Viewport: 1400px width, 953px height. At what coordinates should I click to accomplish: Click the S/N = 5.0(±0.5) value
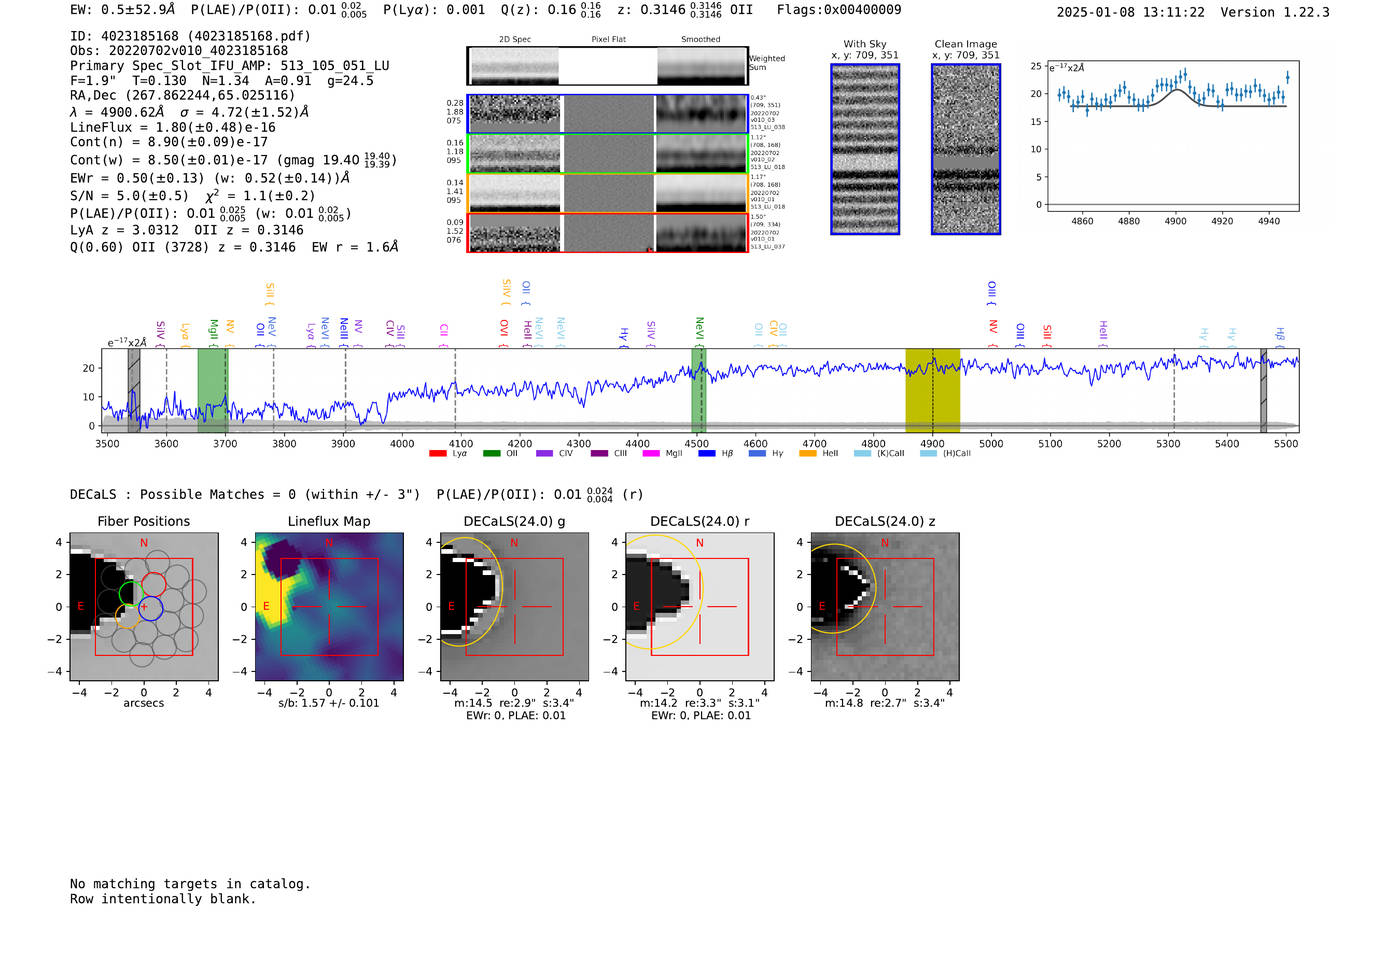click(129, 196)
